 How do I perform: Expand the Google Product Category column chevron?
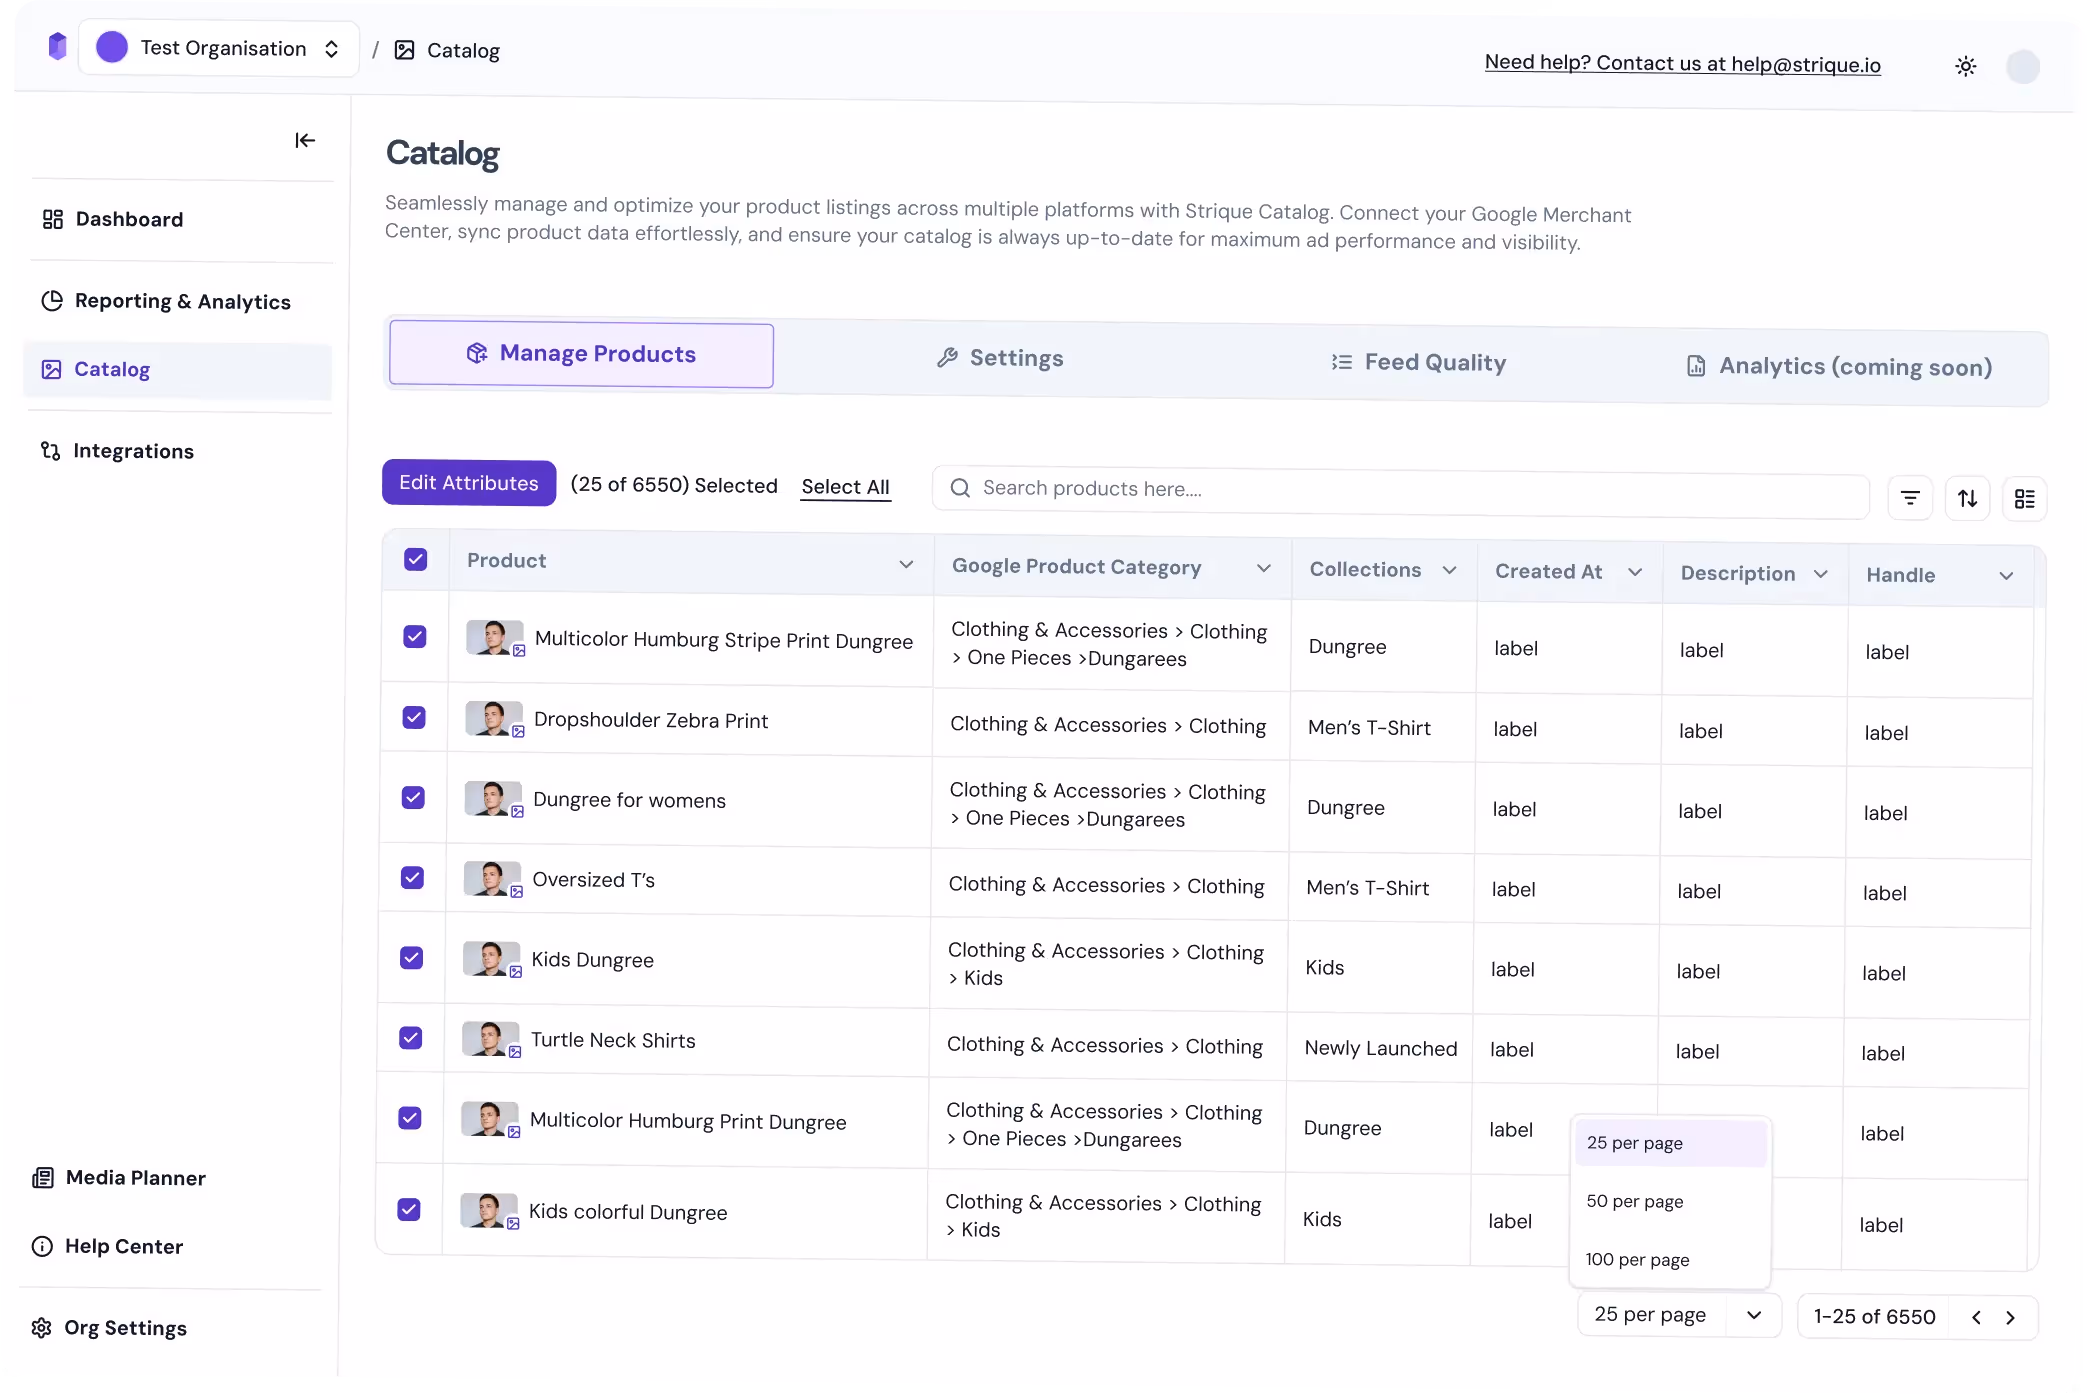pos(1264,568)
